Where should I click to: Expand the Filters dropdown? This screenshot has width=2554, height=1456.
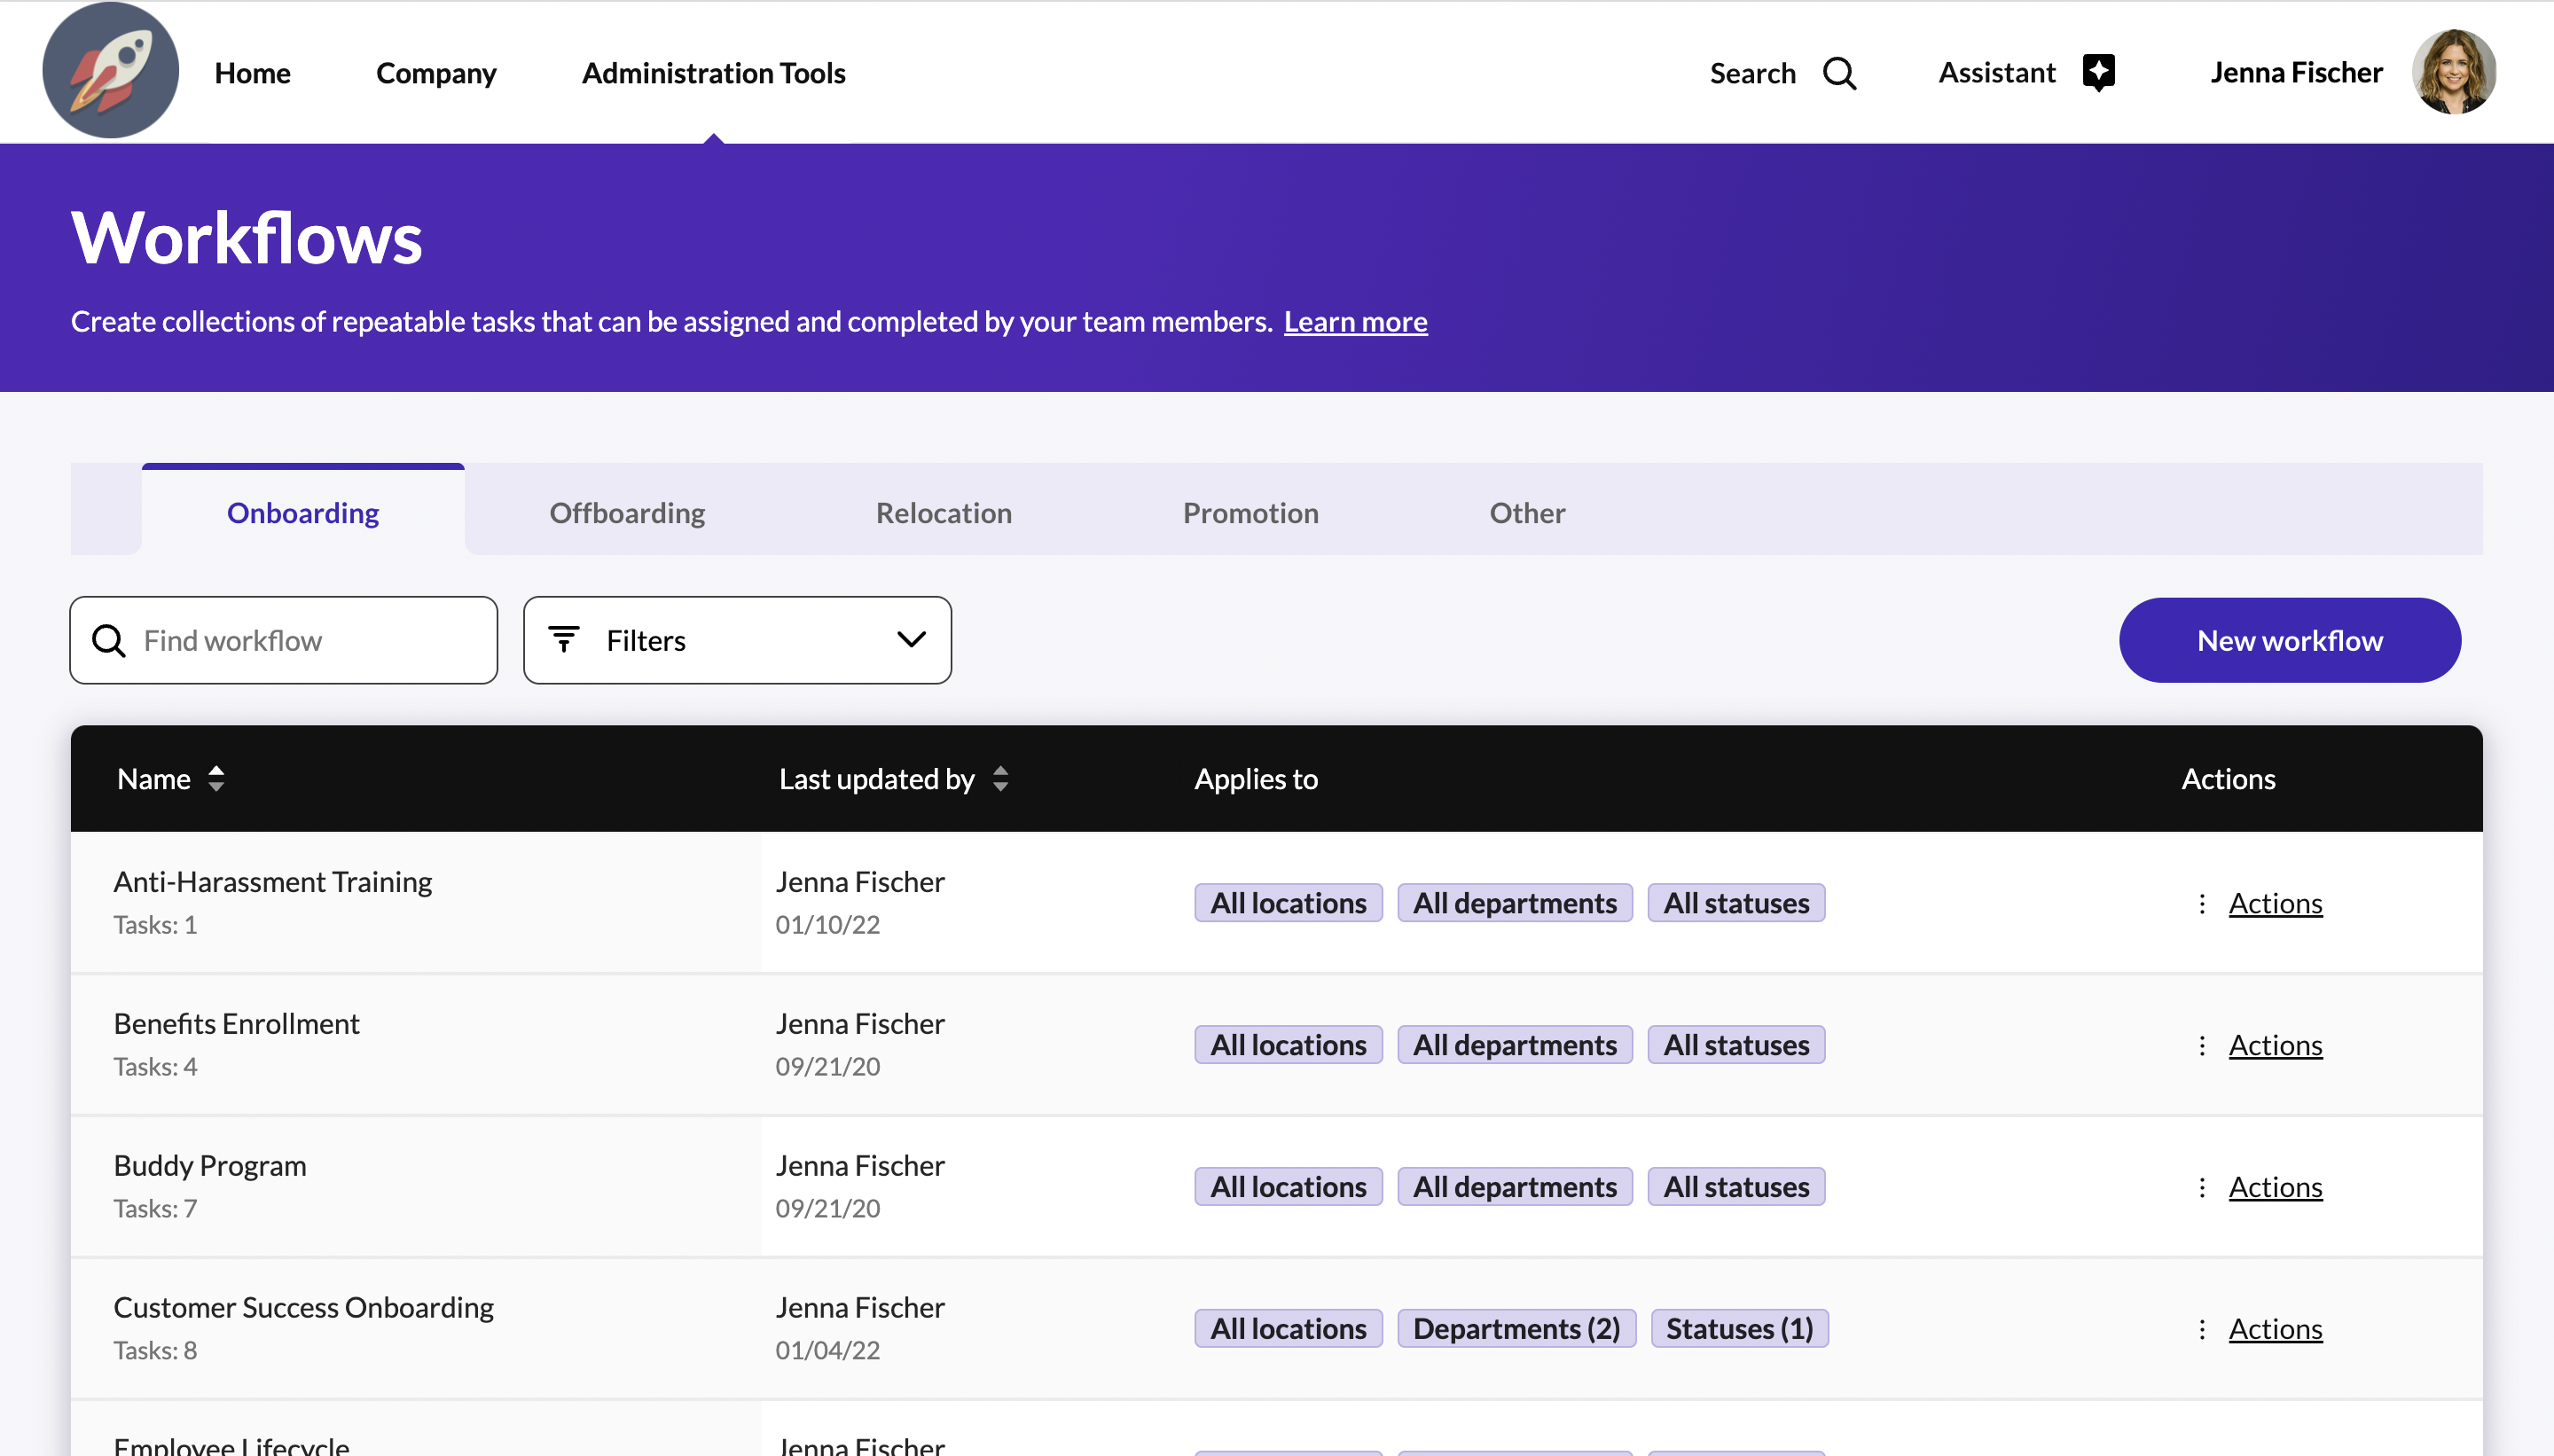coord(909,639)
